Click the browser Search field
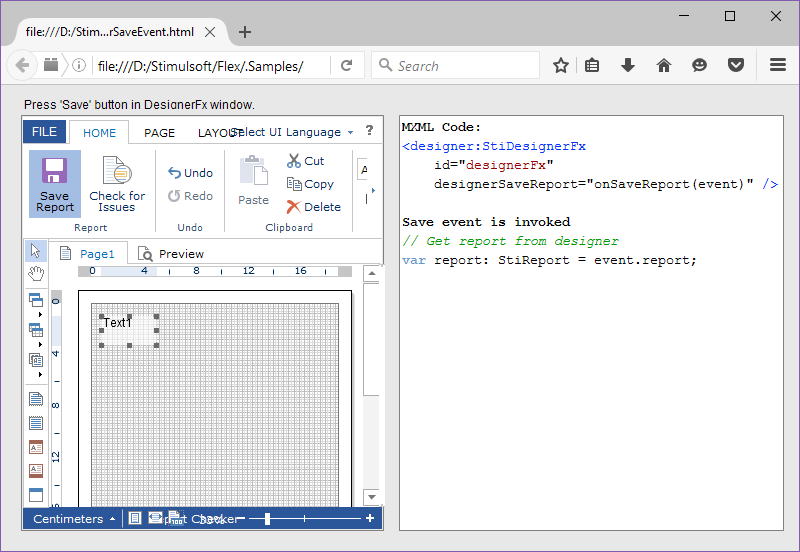 point(456,65)
